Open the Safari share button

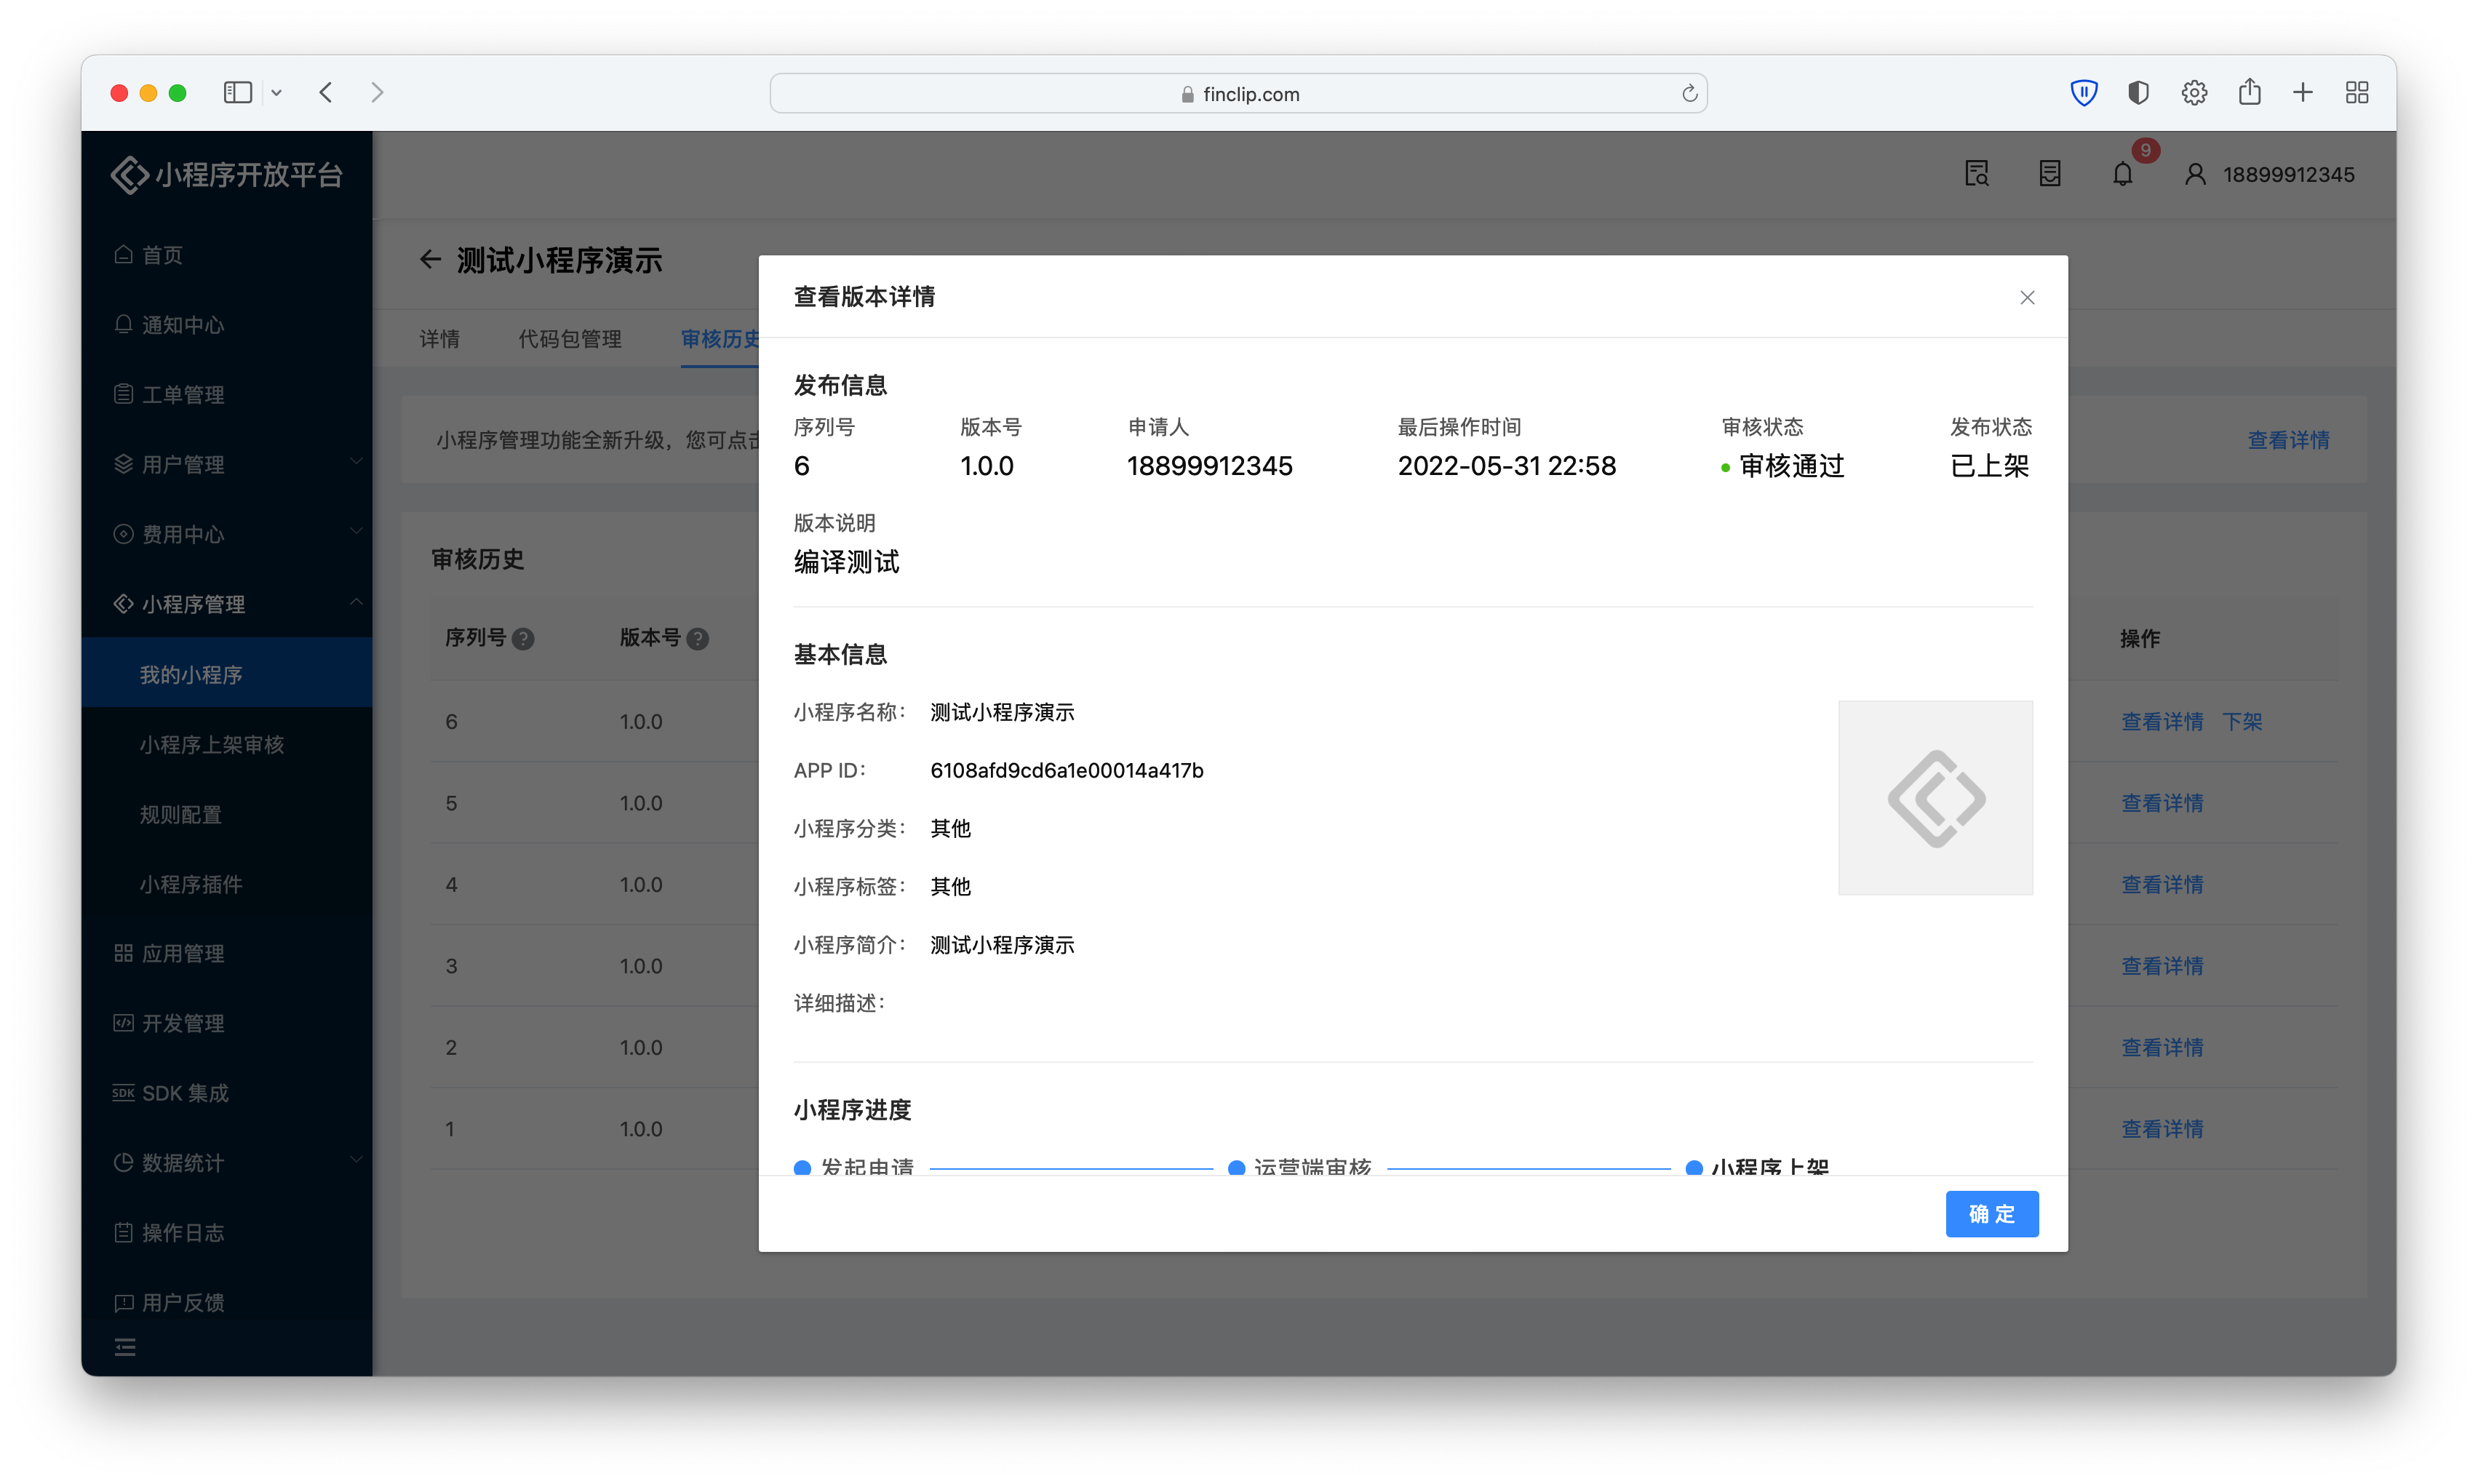coord(2249,91)
